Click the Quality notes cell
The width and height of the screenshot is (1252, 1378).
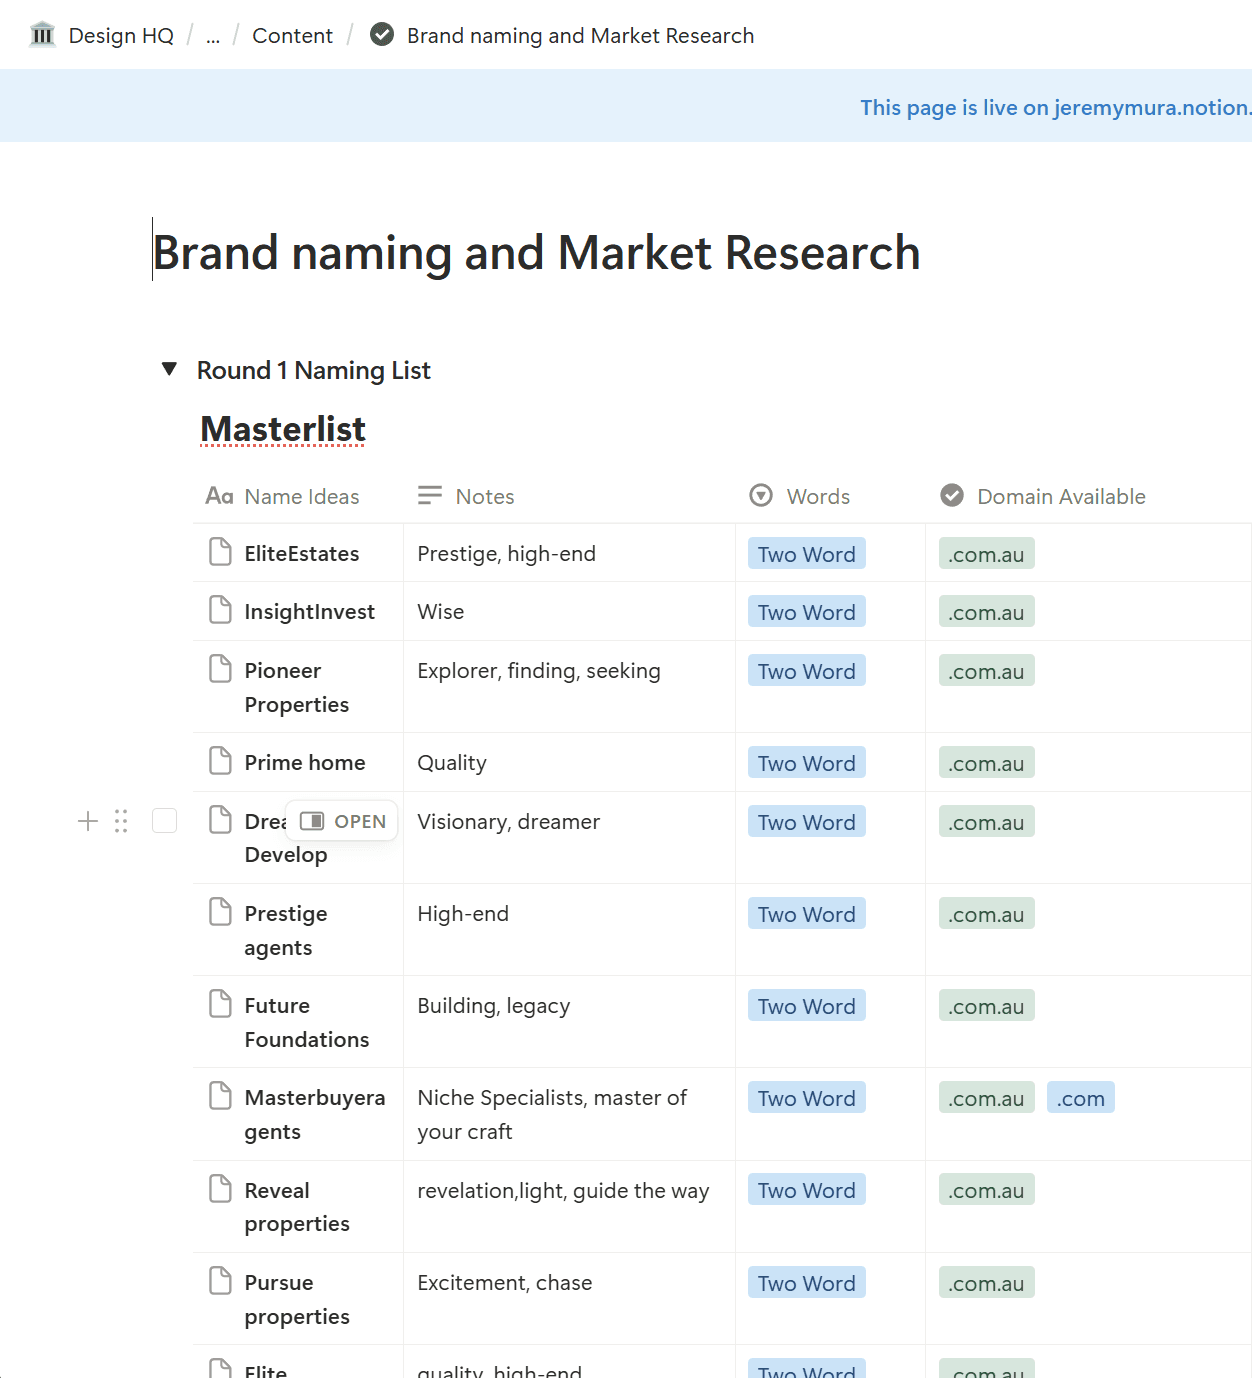569,762
